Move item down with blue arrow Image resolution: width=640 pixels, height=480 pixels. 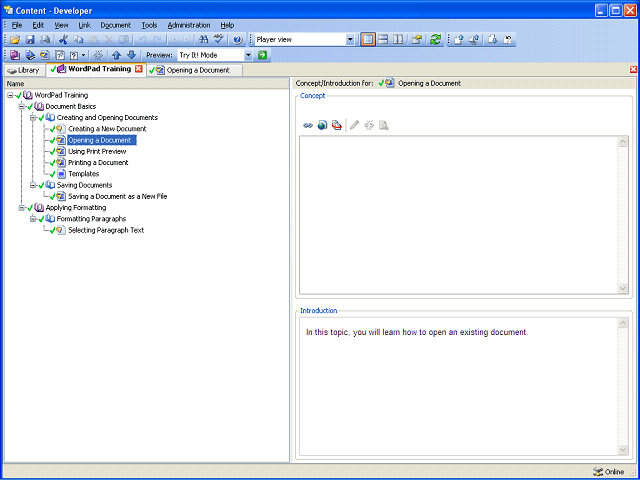coord(131,55)
